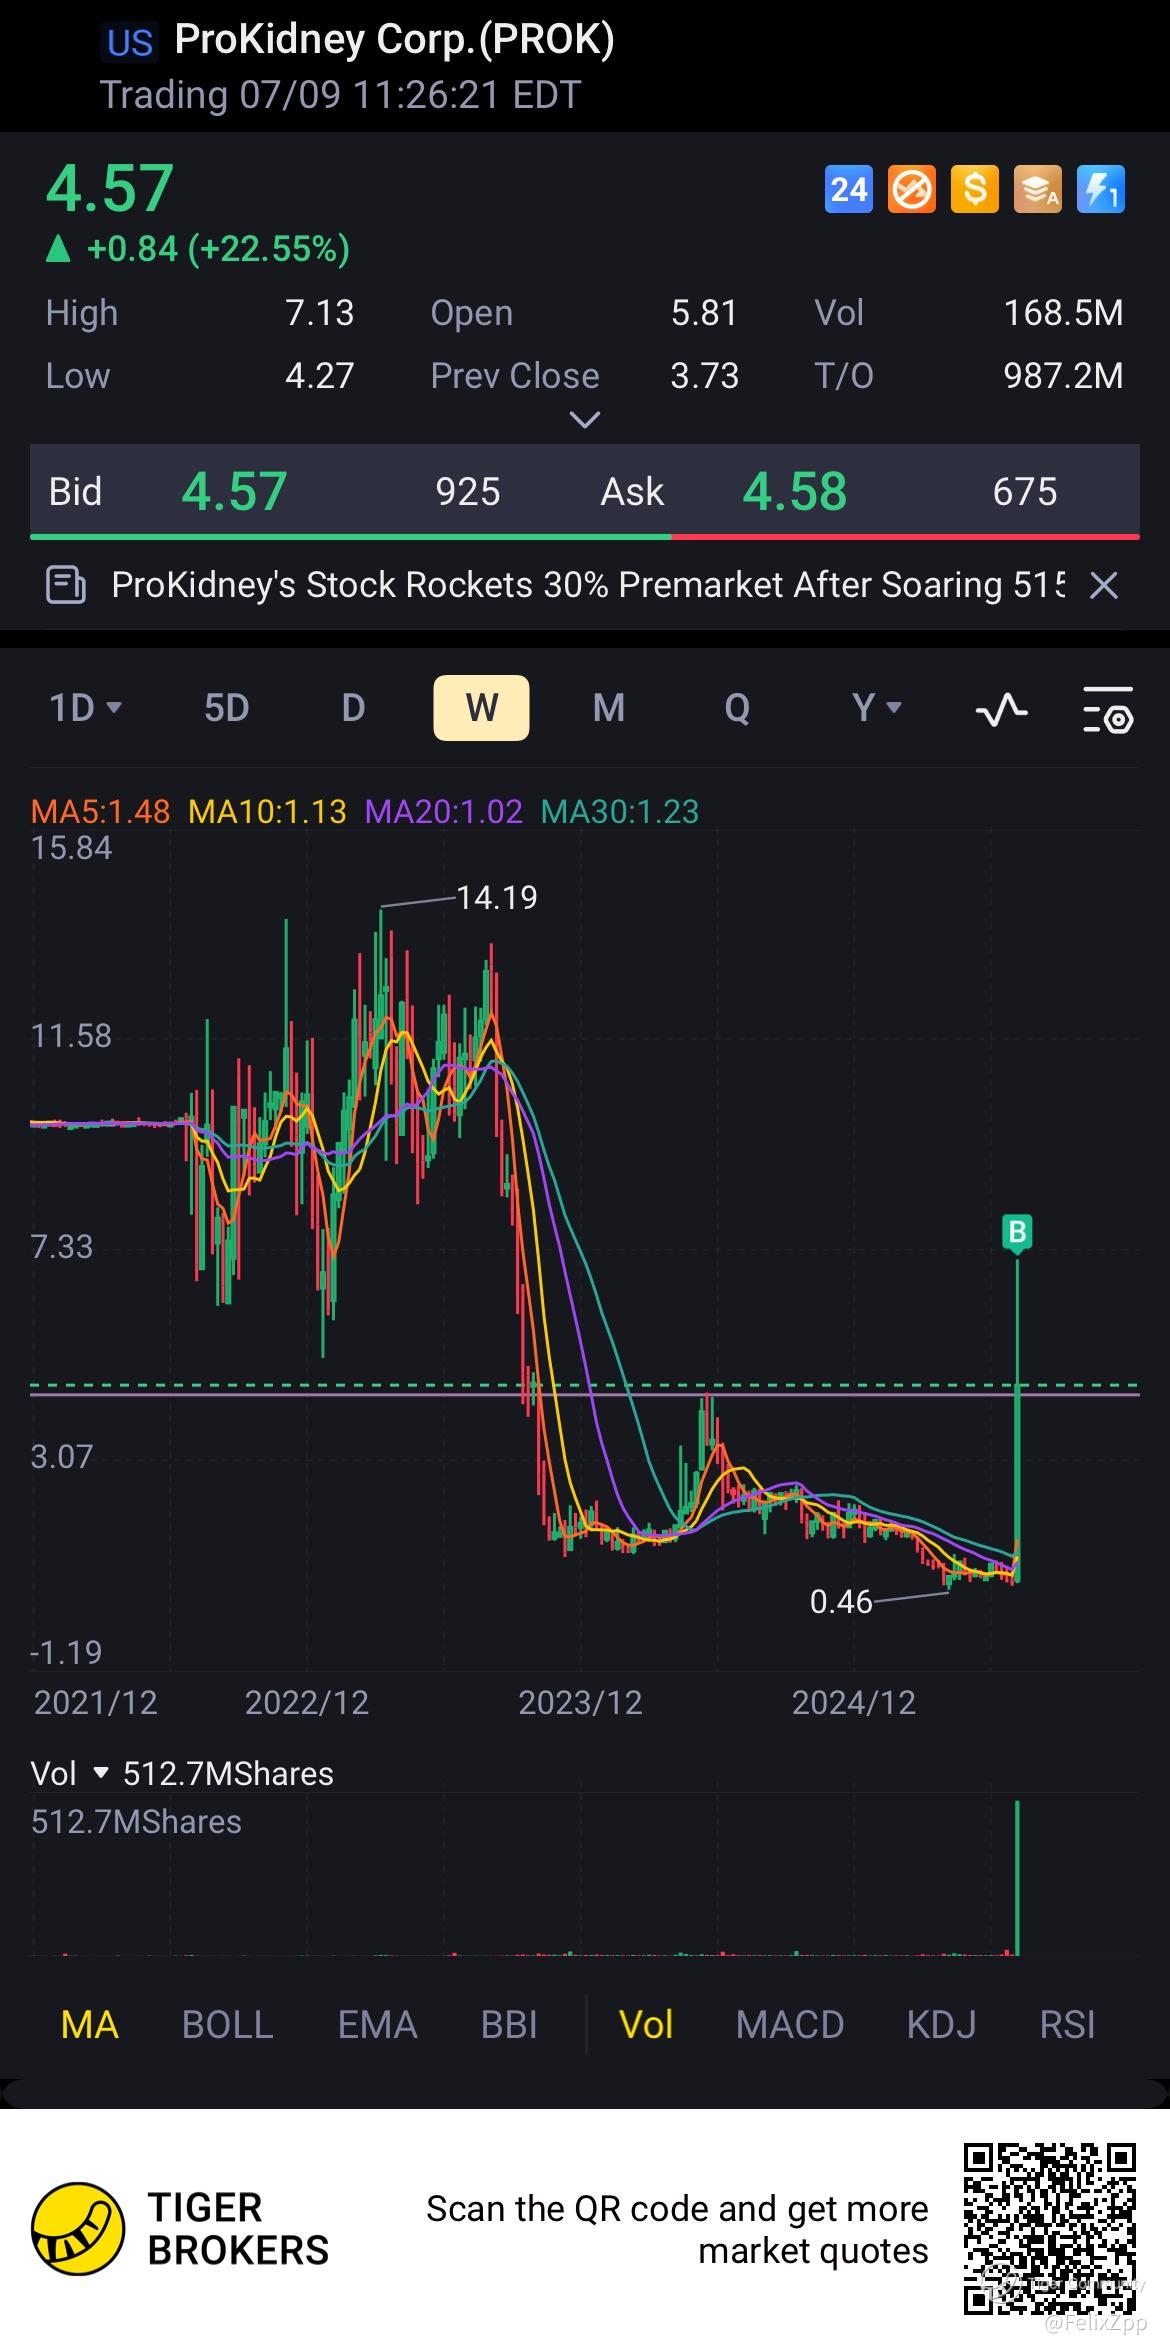The width and height of the screenshot is (1170, 2349).
Task: Tap the Open value 5.81
Action: [704, 313]
